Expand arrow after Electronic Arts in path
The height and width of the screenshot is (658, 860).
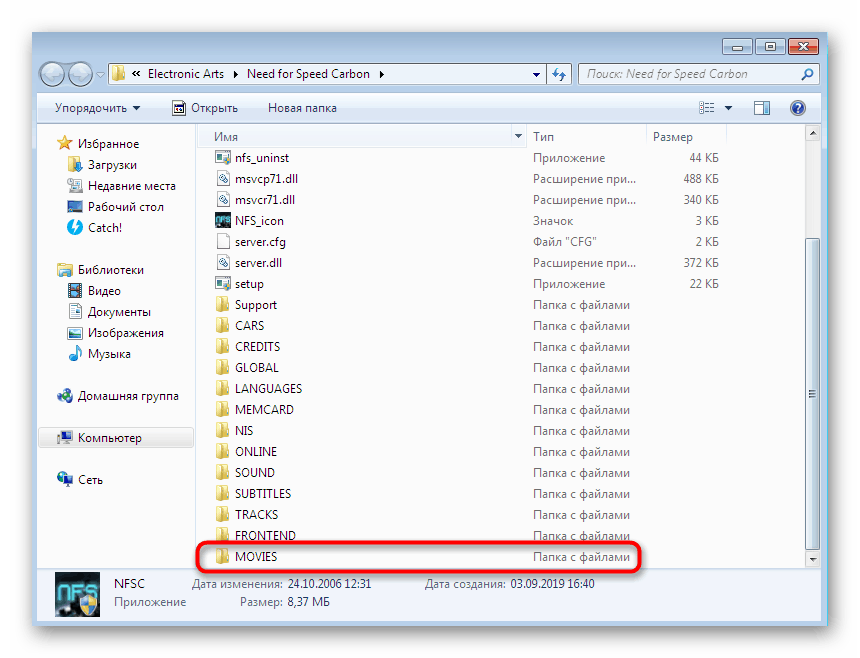[236, 75]
